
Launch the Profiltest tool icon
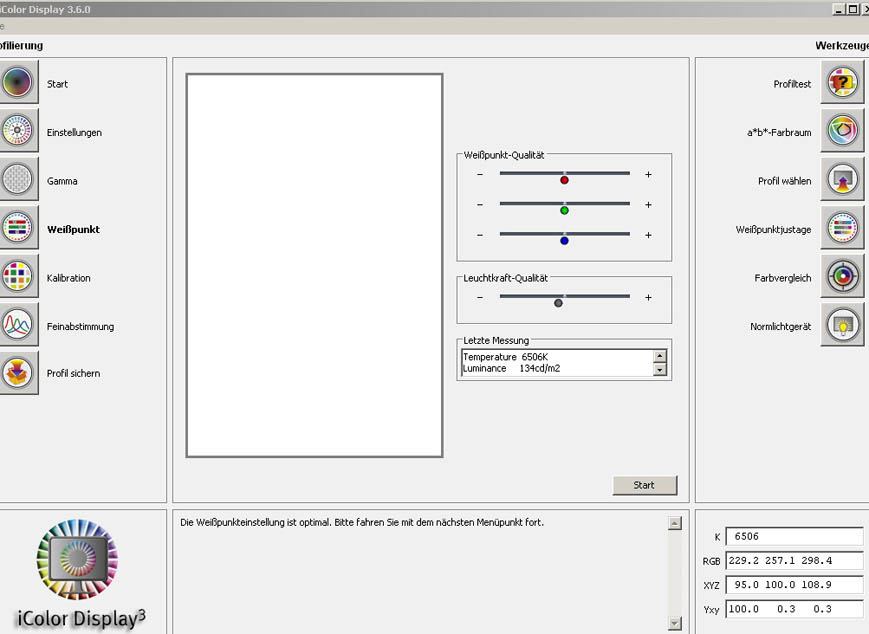(843, 84)
